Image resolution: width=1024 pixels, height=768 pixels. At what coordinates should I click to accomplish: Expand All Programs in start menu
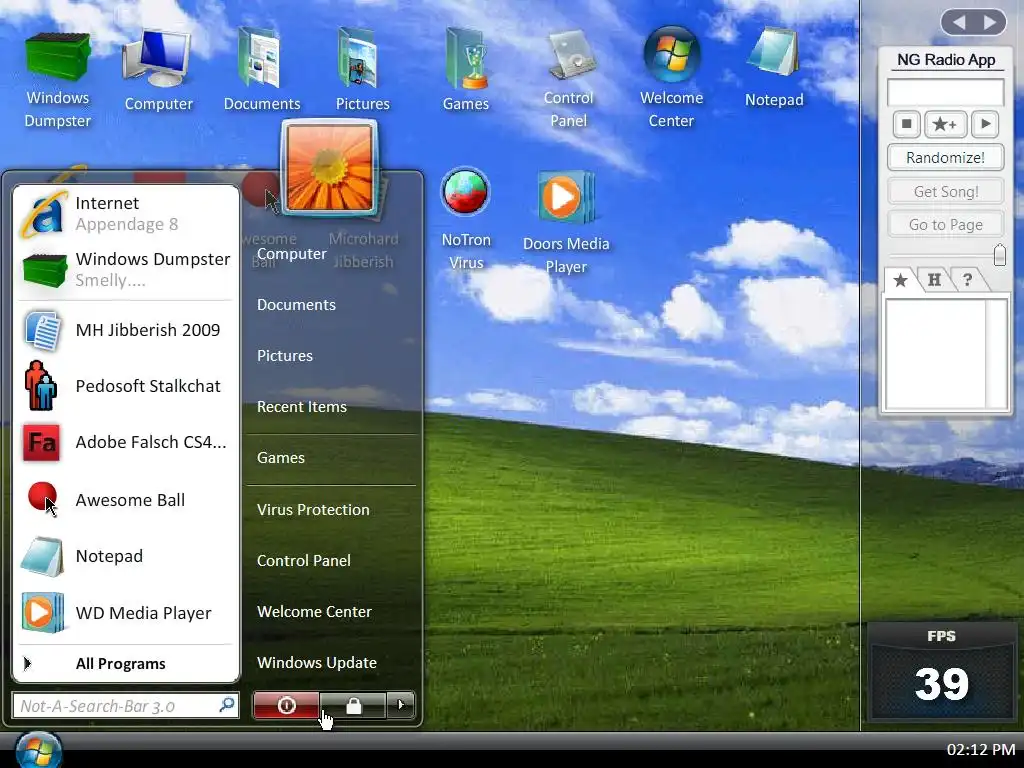(125, 664)
